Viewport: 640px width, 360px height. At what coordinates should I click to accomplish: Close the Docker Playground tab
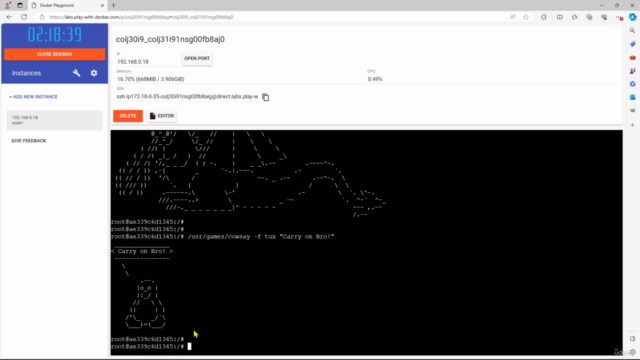click(102, 5)
